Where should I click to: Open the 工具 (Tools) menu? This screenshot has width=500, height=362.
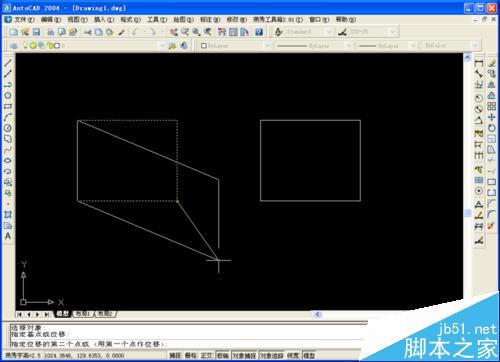tap(157, 20)
